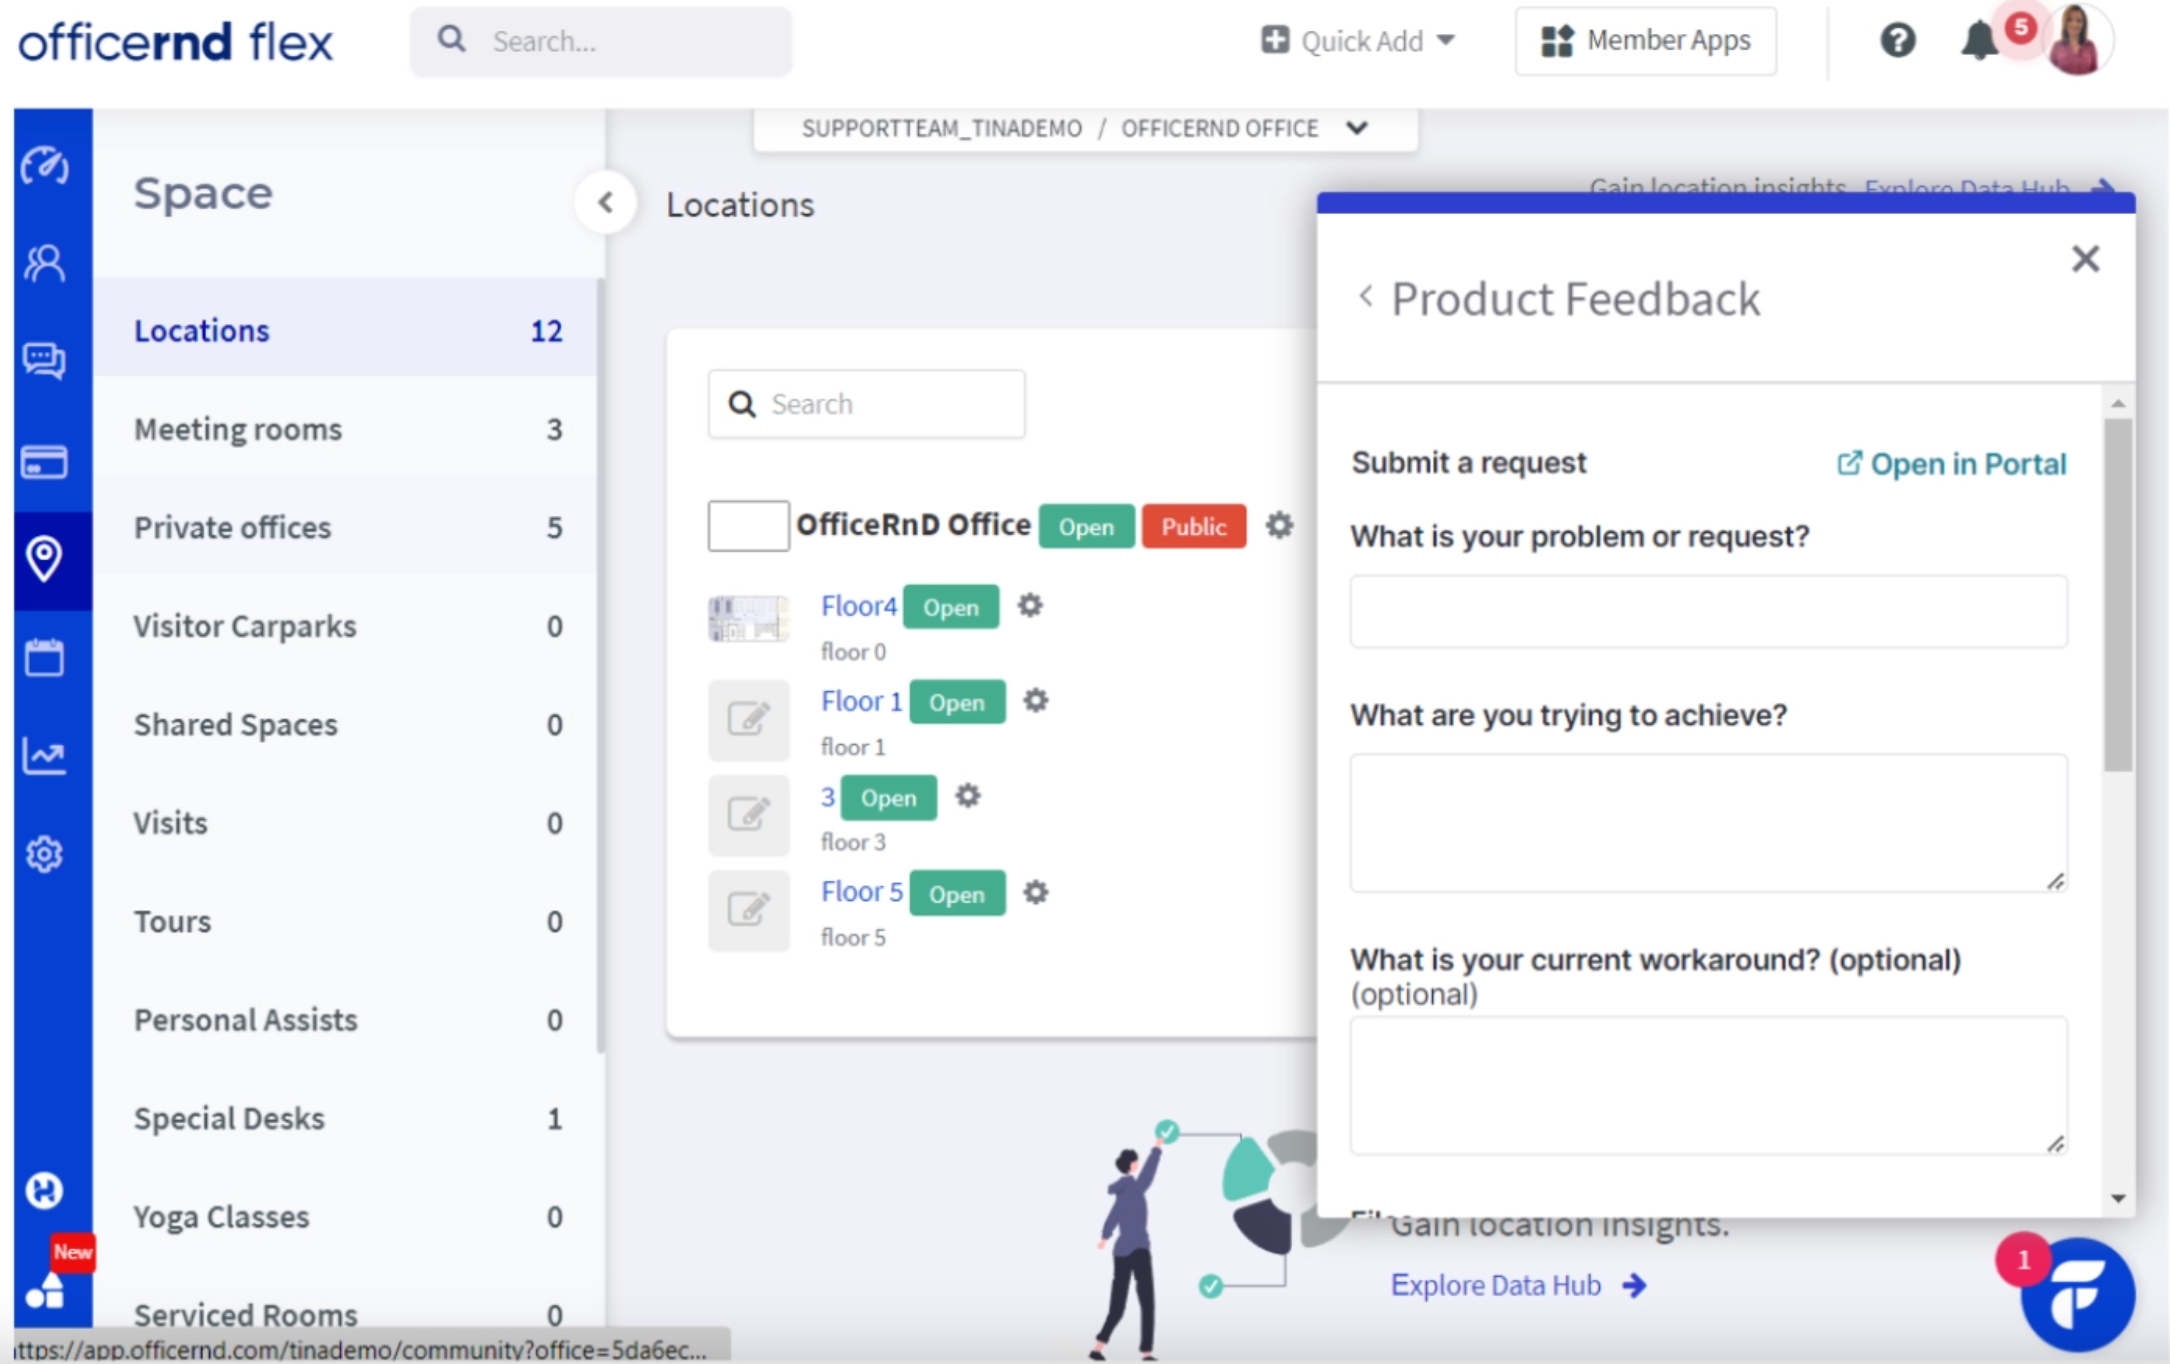Click the feedback panel vertical scrollbar thumb

[2117, 595]
